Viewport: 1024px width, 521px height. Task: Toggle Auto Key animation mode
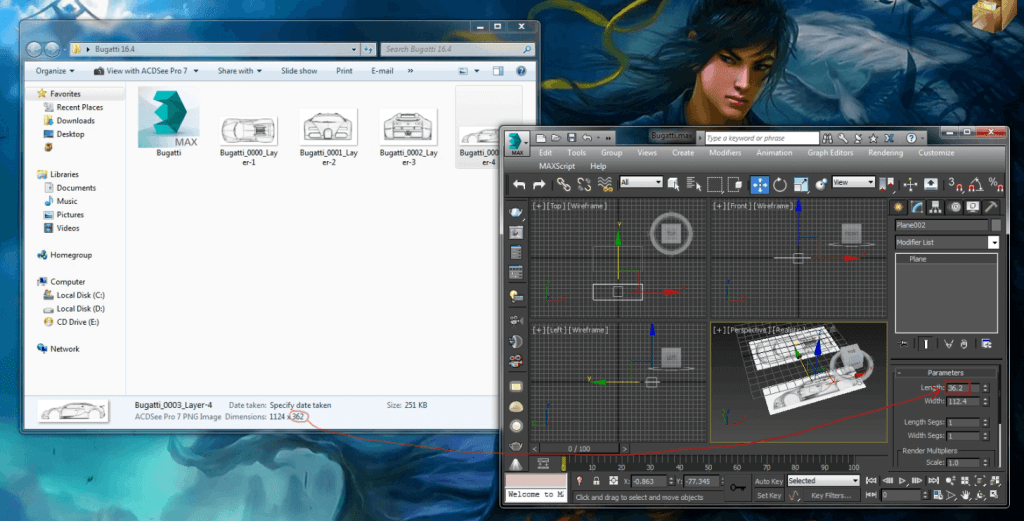769,481
